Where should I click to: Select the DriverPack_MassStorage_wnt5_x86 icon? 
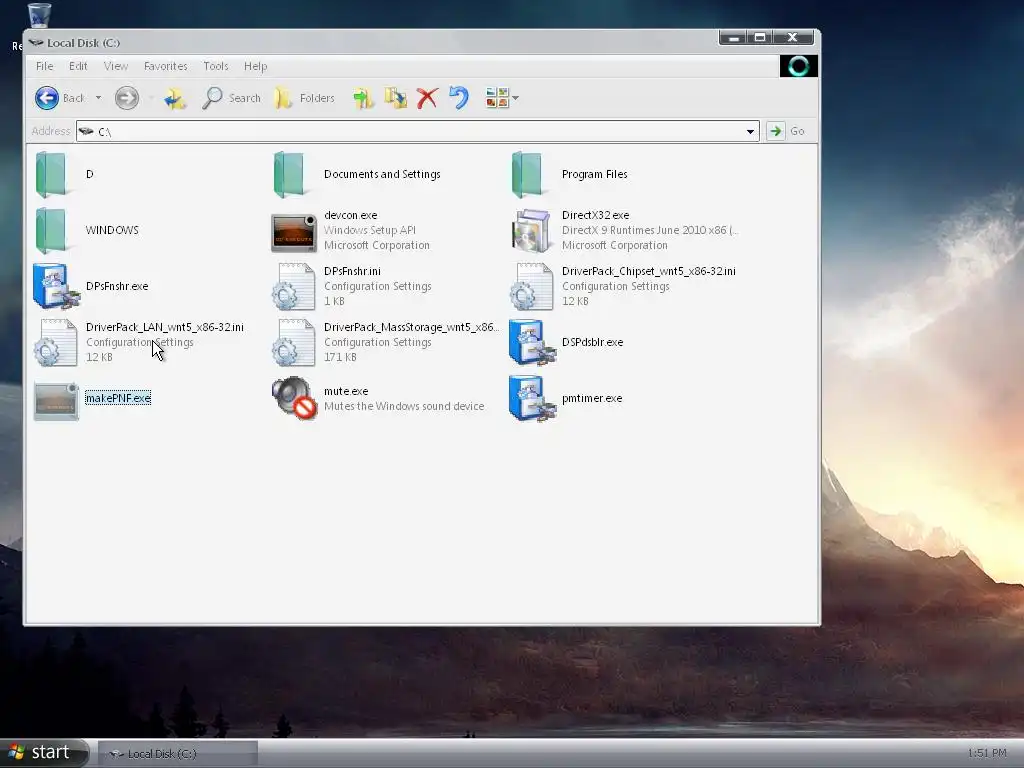coord(294,342)
